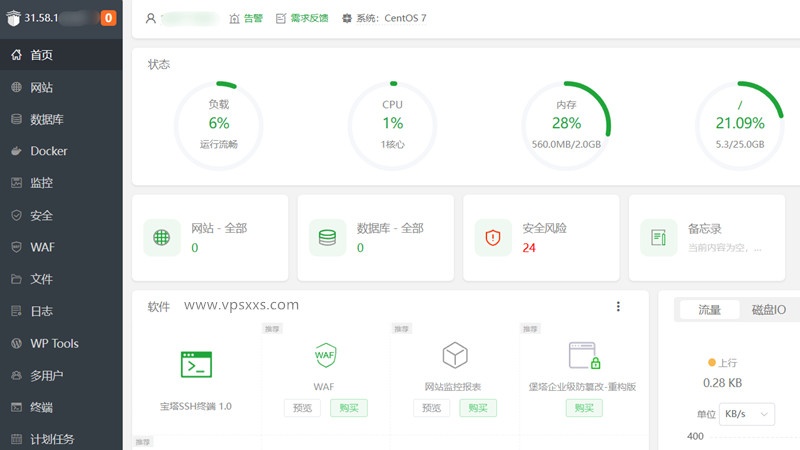Click the shield icon in 安全风险 card

[x=493, y=237]
